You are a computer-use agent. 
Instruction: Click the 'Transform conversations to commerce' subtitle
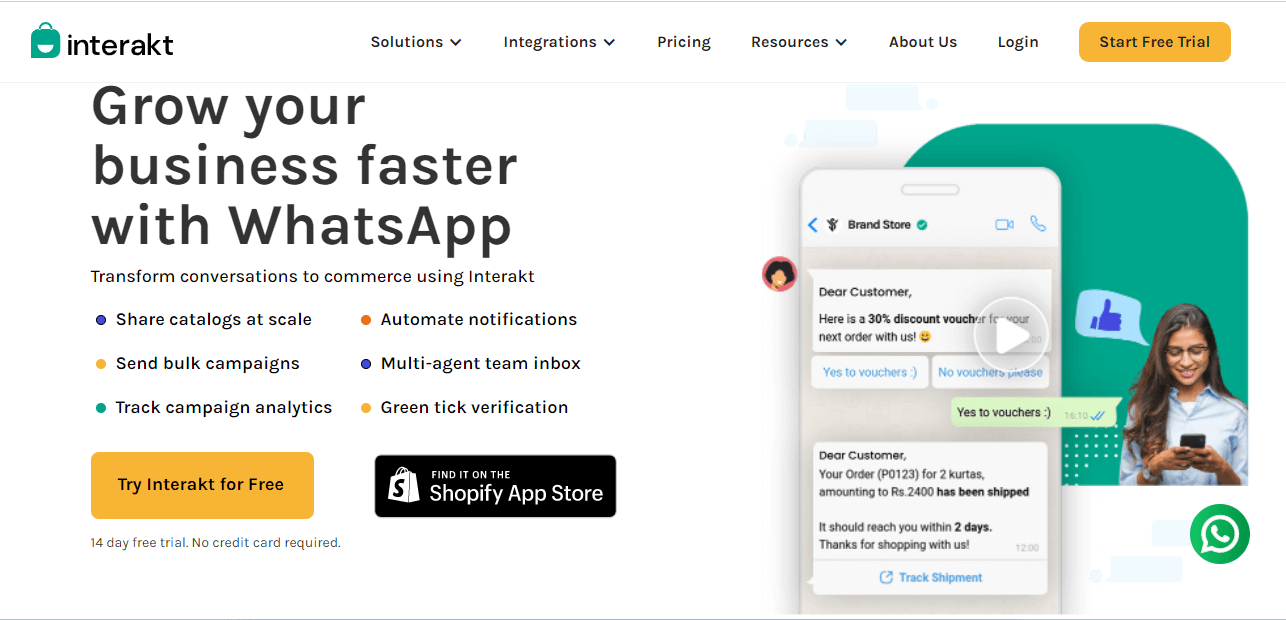313,276
